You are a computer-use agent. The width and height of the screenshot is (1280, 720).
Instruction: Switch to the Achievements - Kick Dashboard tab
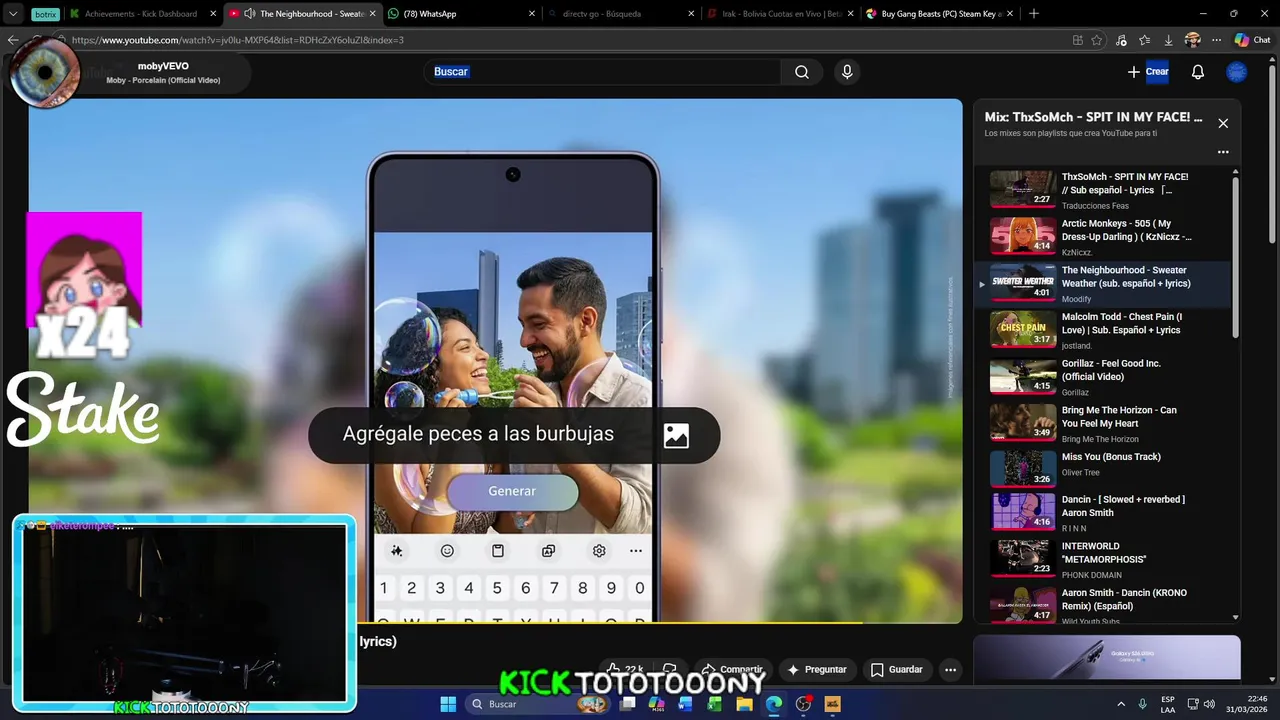141,14
